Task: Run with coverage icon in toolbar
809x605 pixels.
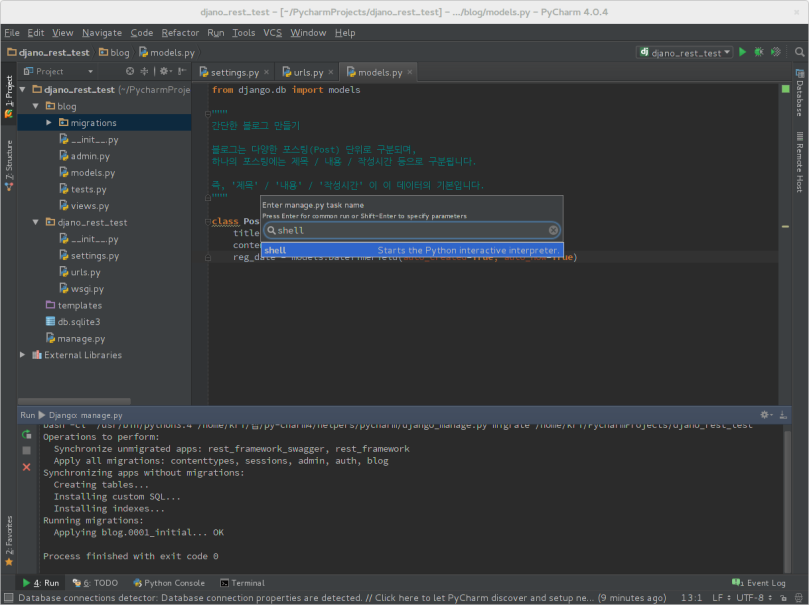Action: click(775, 52)
